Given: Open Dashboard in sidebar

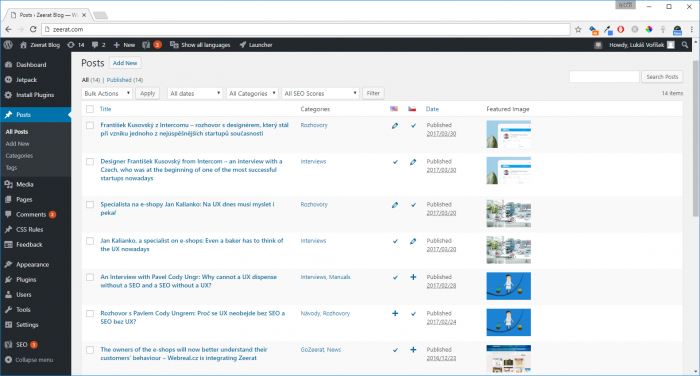Looking at the screenshot, I should point(35,65).
